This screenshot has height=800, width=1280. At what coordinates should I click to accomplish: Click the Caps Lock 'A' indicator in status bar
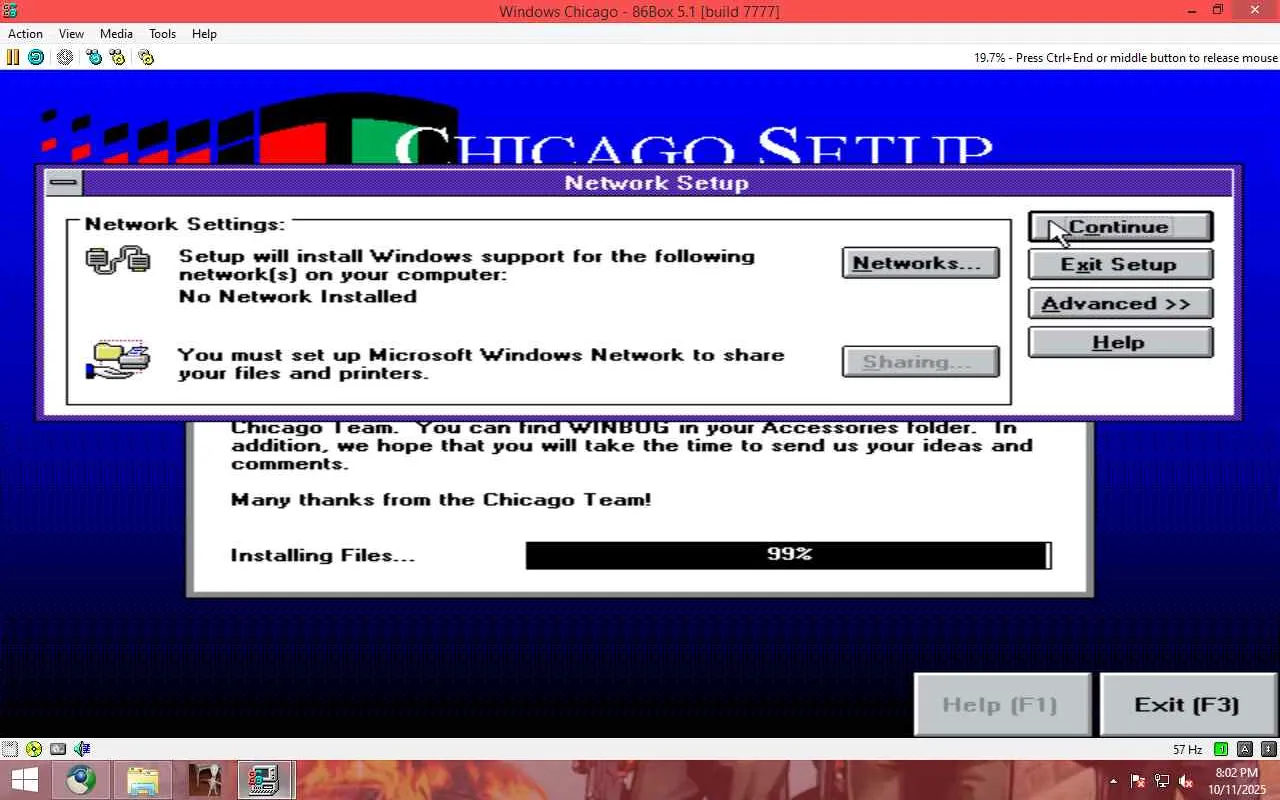click(1245, 749)
